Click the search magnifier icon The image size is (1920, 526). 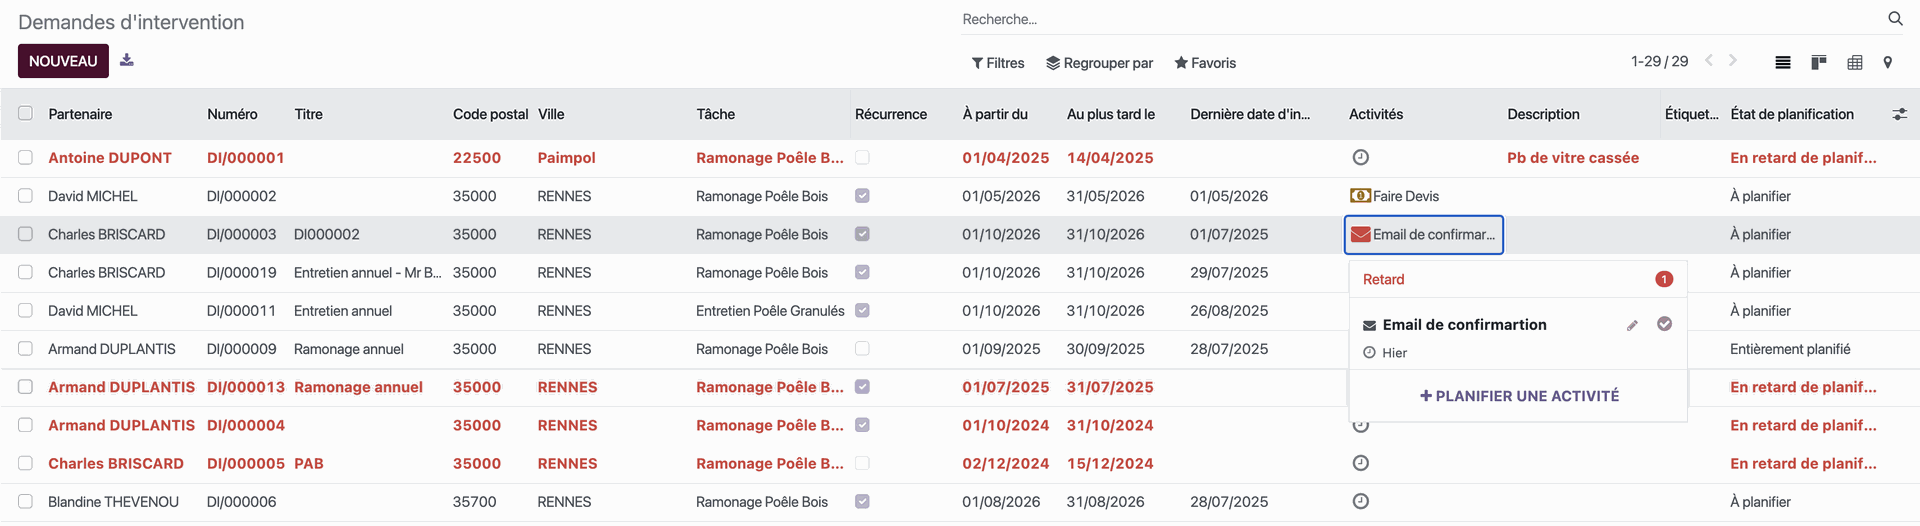point(1894,19)
